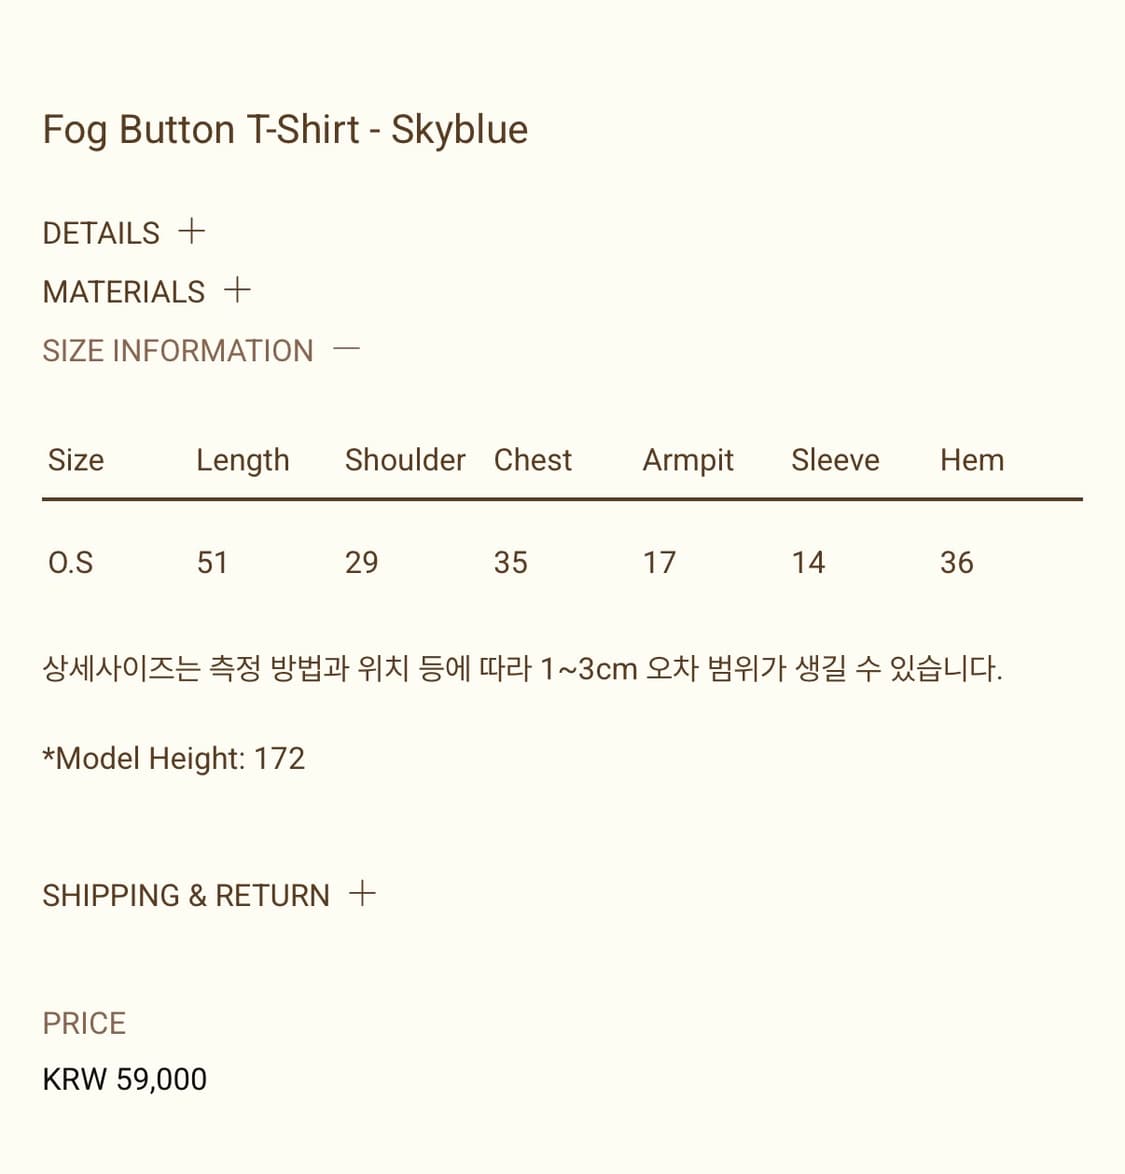Expand the MATERIALS section
Image resolution: width=1125 pixels, height=1174 pixels.
point(123,291)
